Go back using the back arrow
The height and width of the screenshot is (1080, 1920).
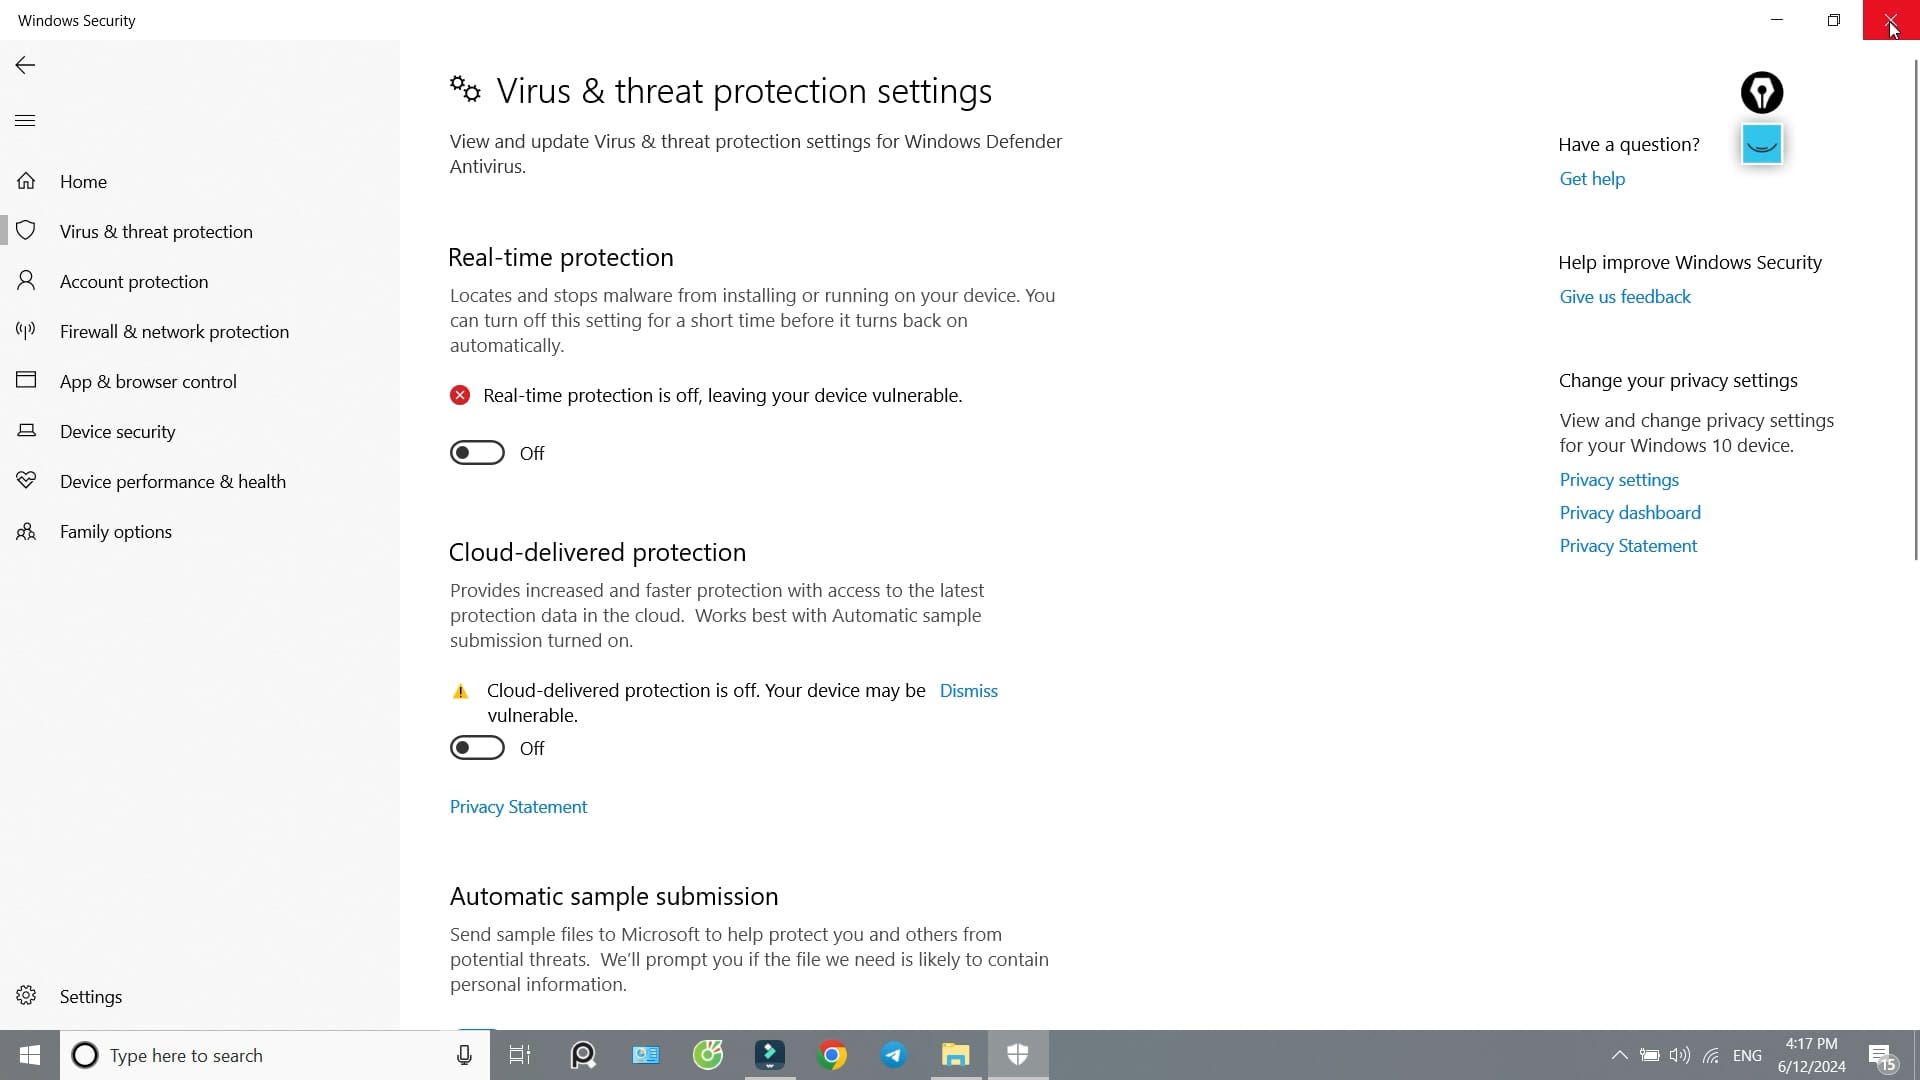point(25,65)
